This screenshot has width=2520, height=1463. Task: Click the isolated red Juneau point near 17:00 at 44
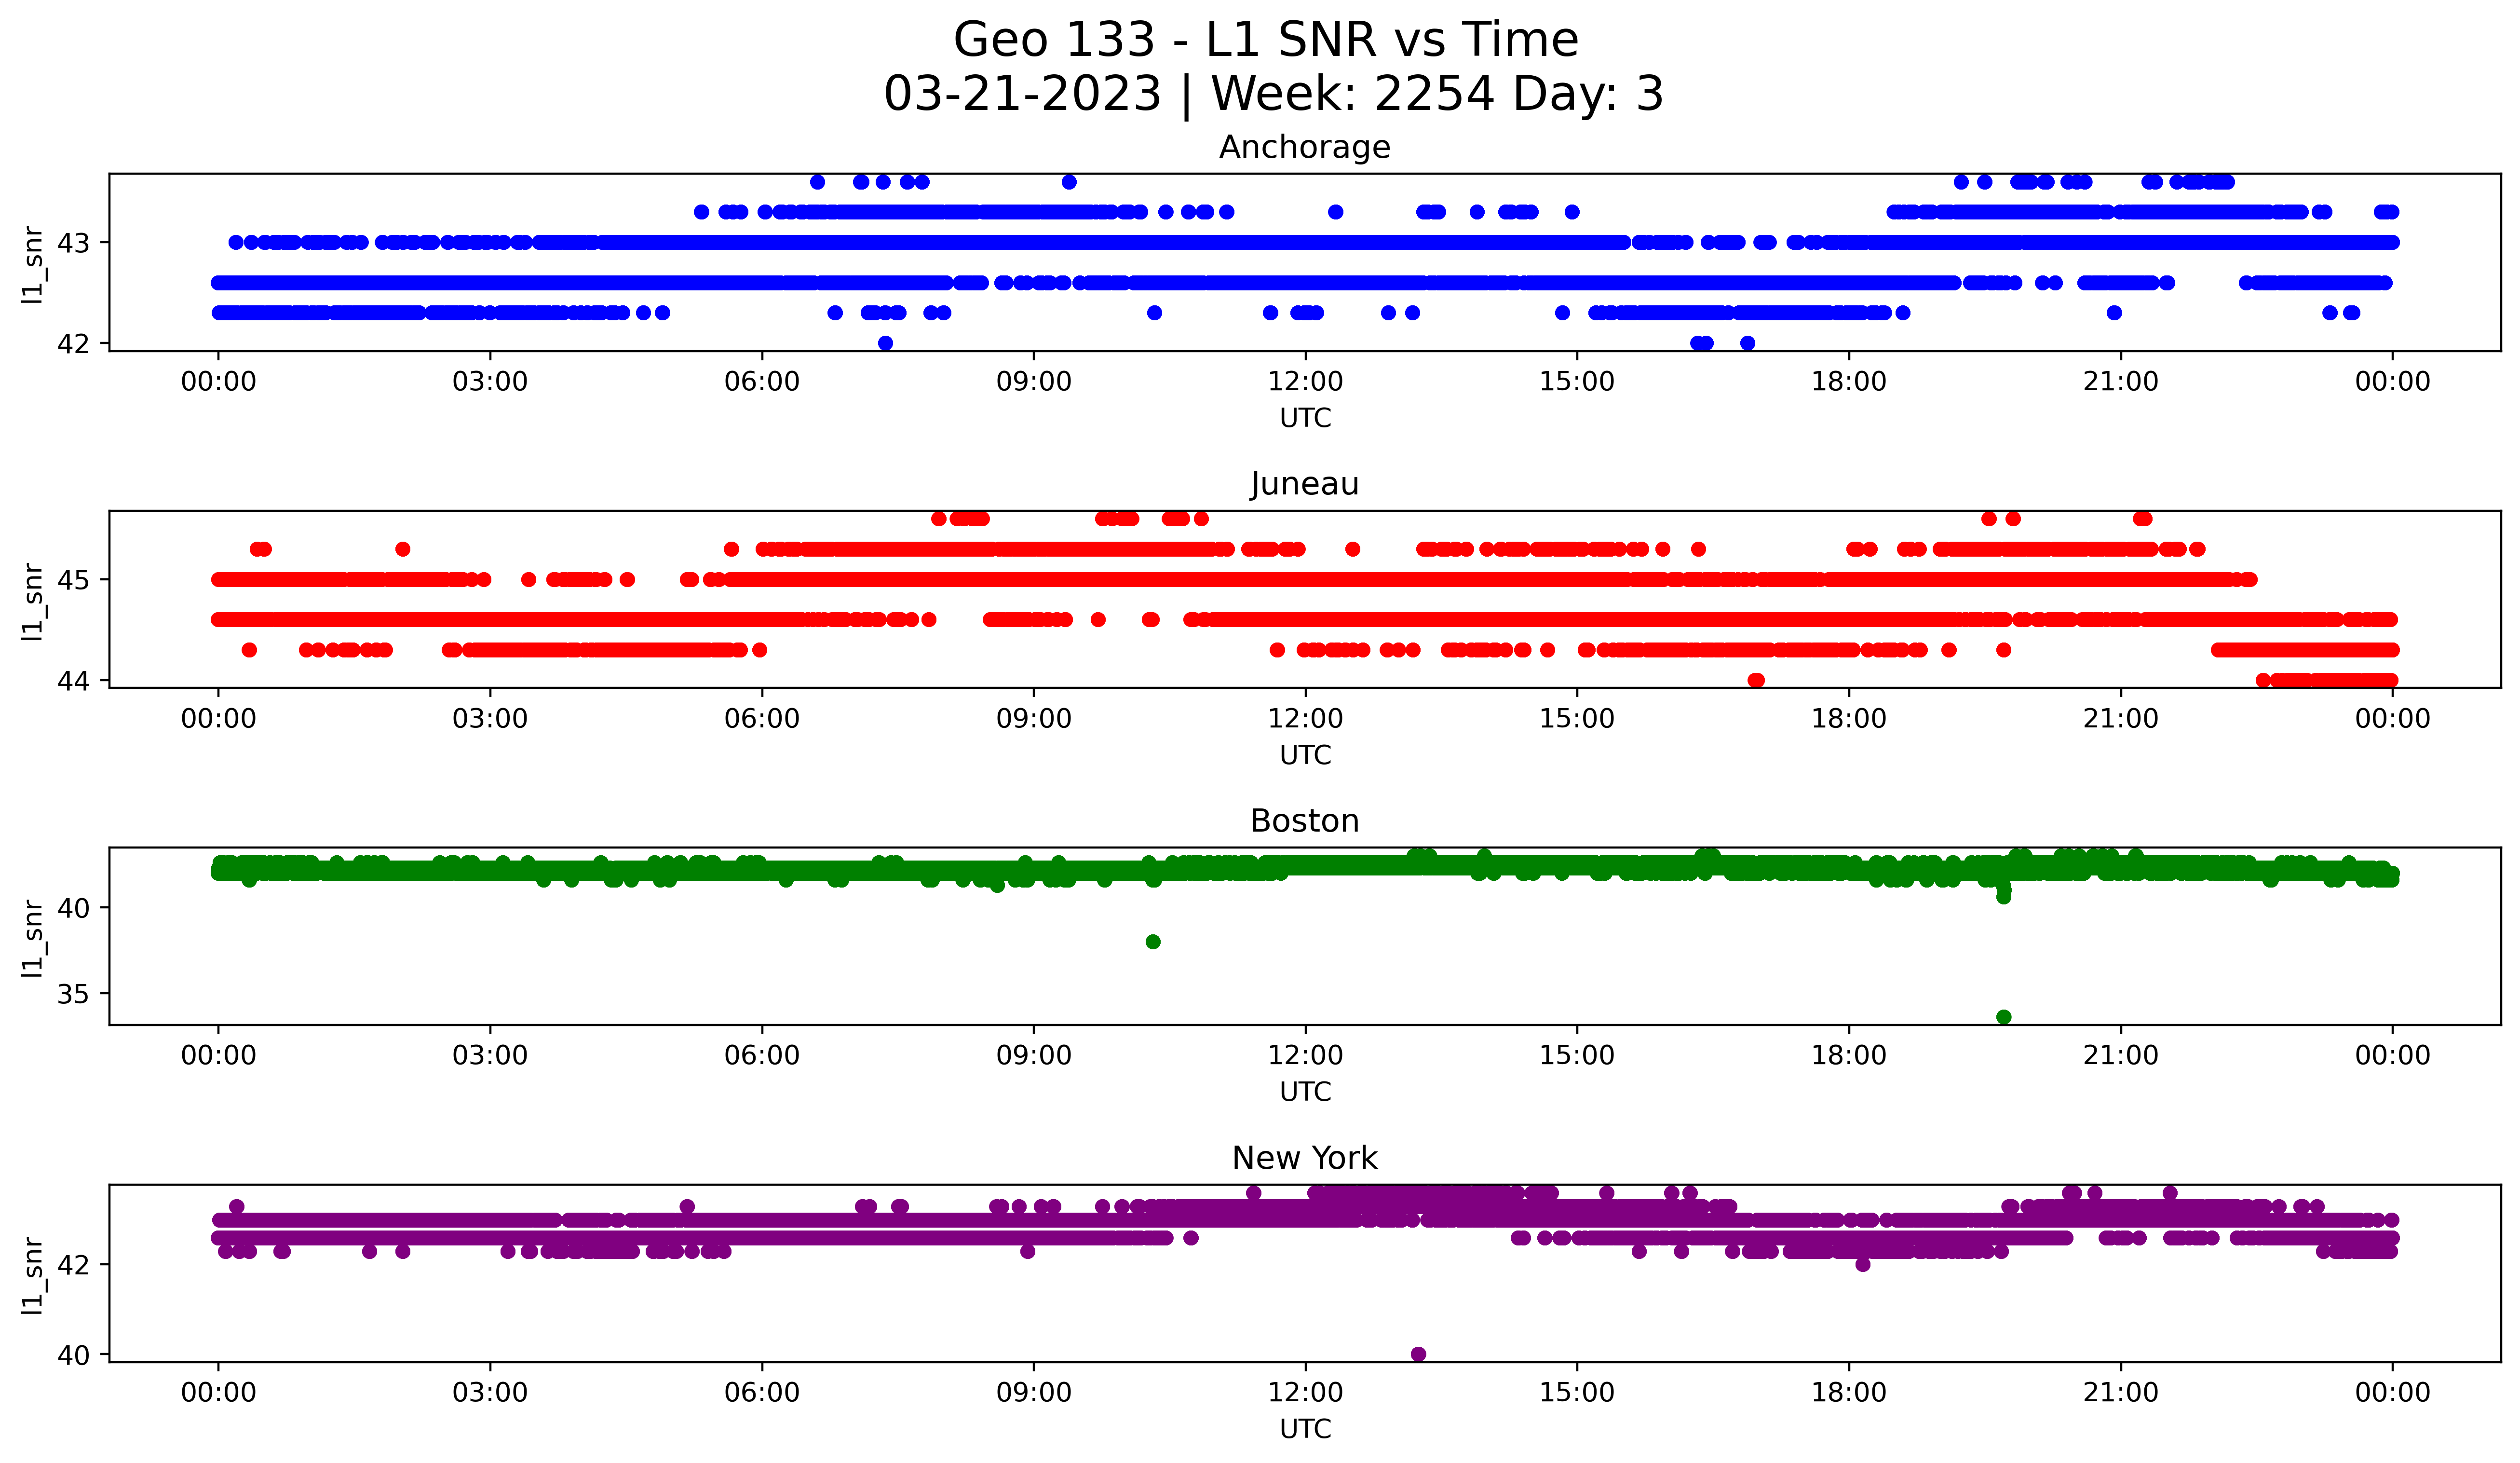1756,680
